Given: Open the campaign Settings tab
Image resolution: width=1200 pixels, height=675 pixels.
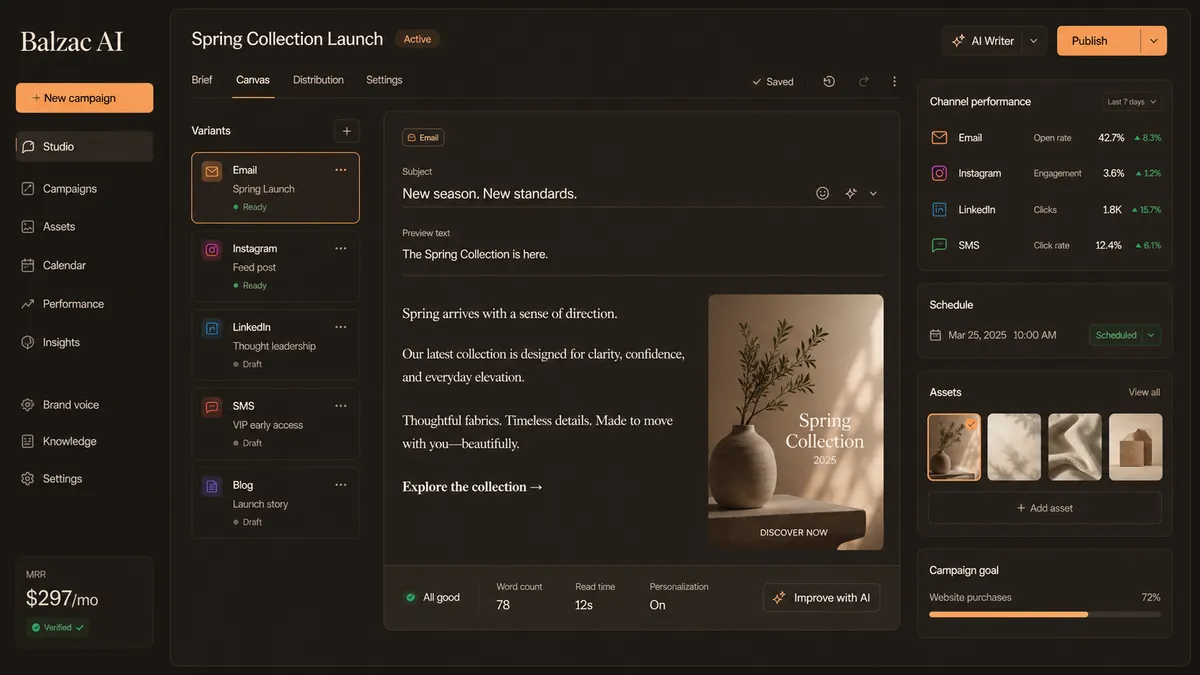Looking at the screenshot, I should pos(384,80).
